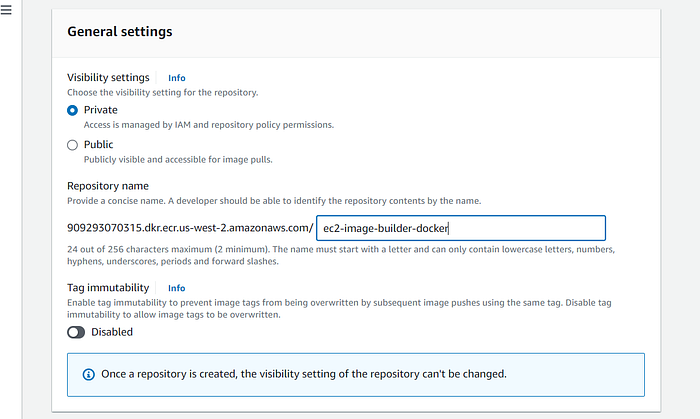Click the "Visibility settings" section label
Viewport: 700px width, 419px height.
(x=108, y=78)
